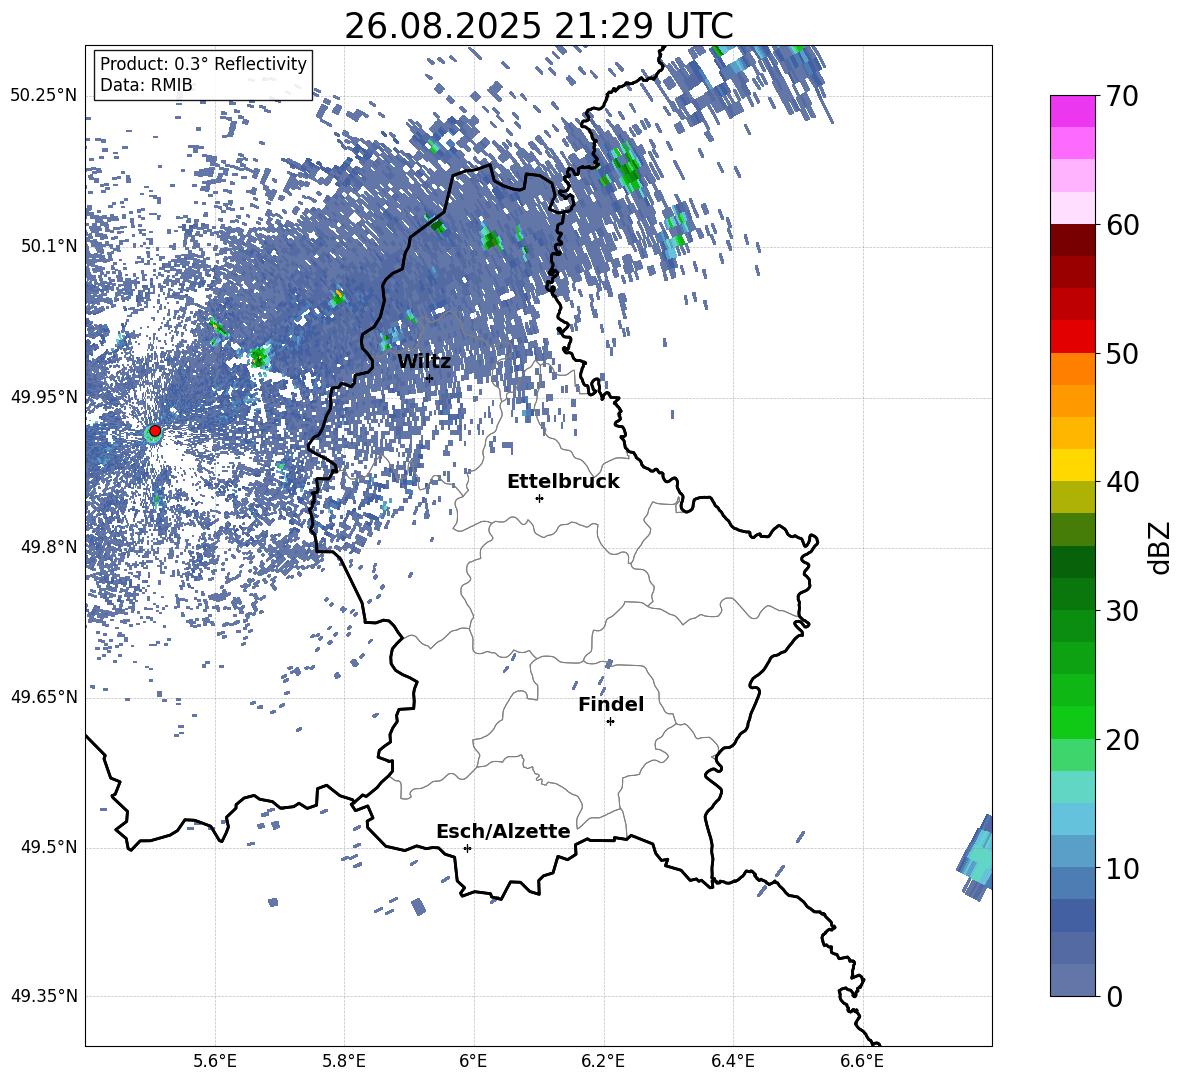The image size is (1184, 1081).
Task: Click the 'Product: 0.3° Reflectivity' text
Action: coord(203,64)
